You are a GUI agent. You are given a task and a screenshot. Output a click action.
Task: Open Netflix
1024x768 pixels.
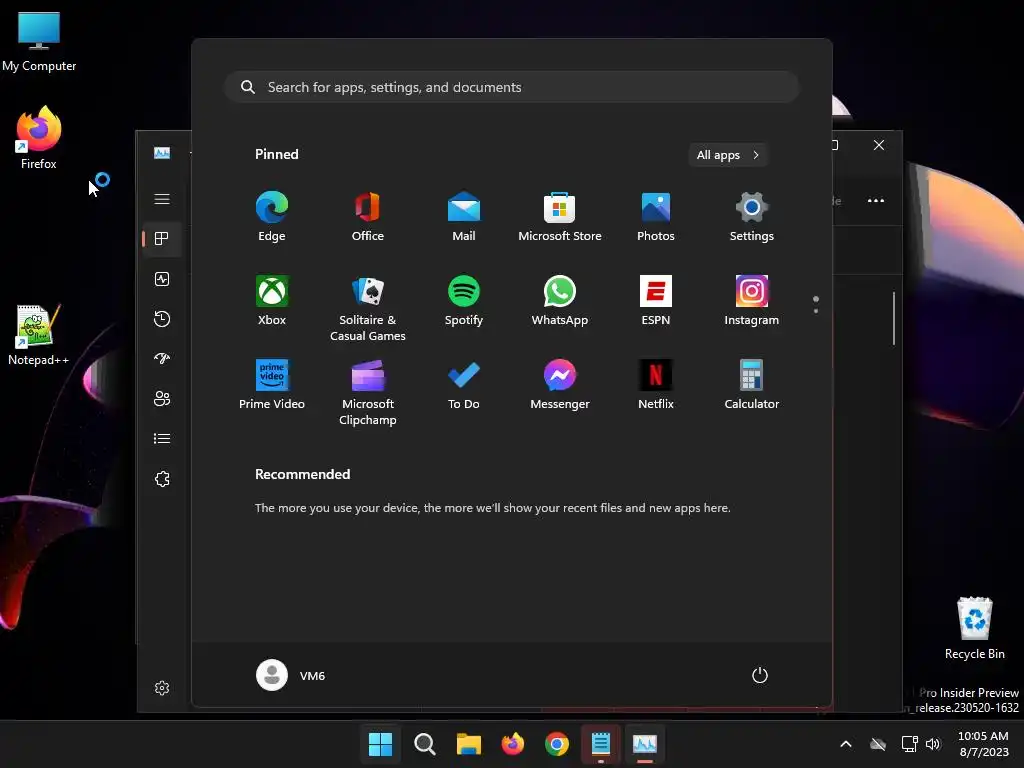pyautogui.click(x=656, y=385)
